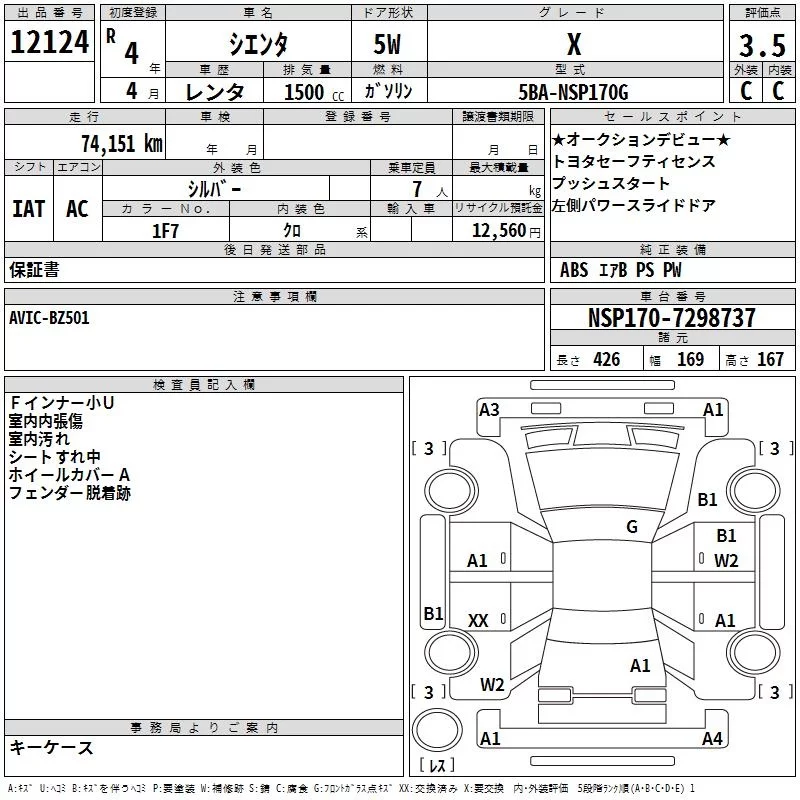Viewport: 800px width, 800px height.
Task: Click the 保証書 later-shipped item
Action: click(34, 269)
